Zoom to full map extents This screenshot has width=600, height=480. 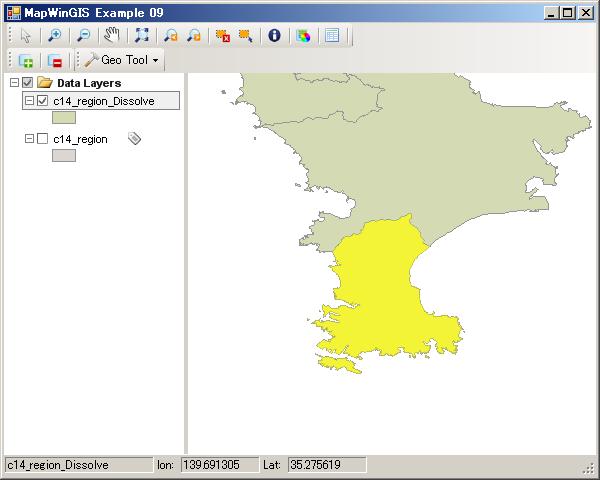[x=141, y=35]
